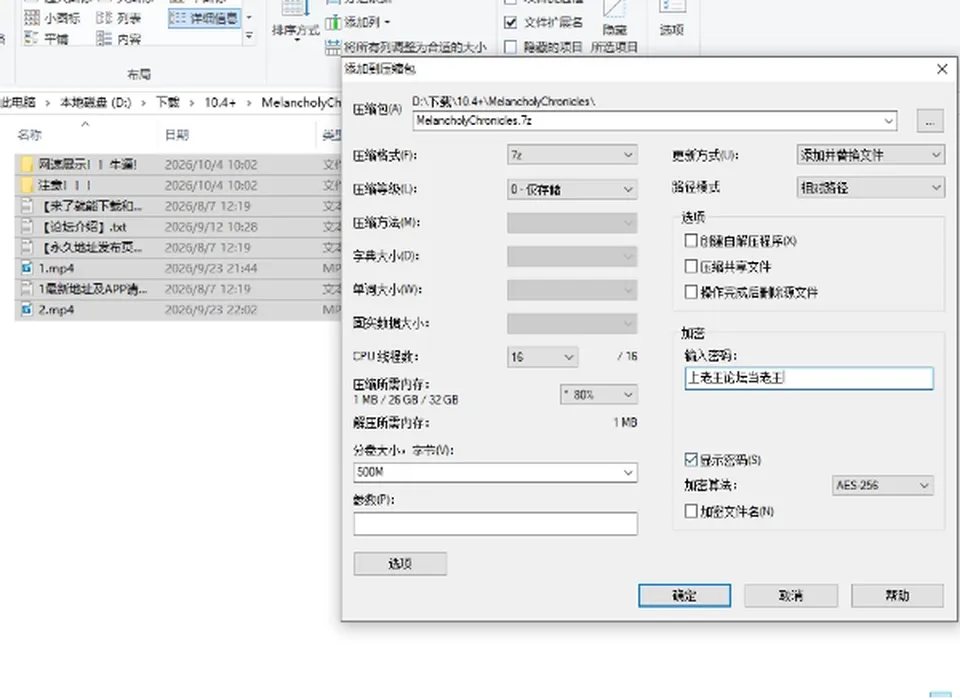
Task: Confirm compression with the 确定 button
Action: pos(684,595)
